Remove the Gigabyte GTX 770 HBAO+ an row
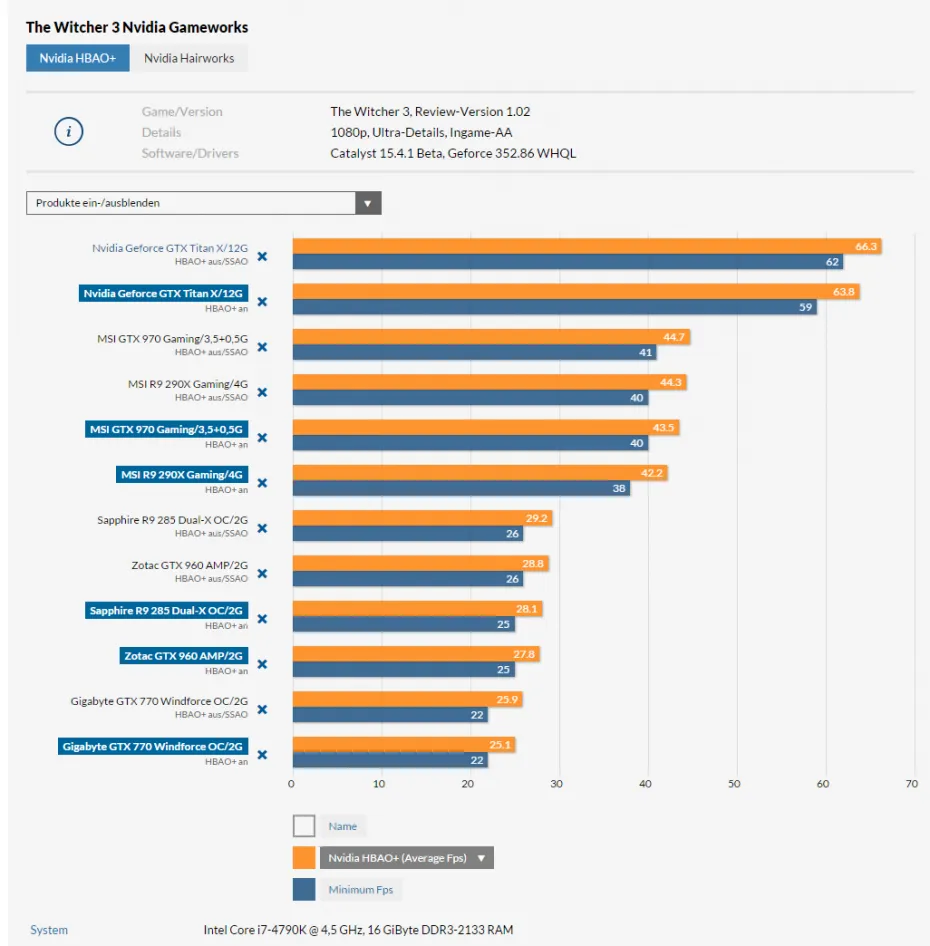 pyautogui.click(x=262, y=754)
